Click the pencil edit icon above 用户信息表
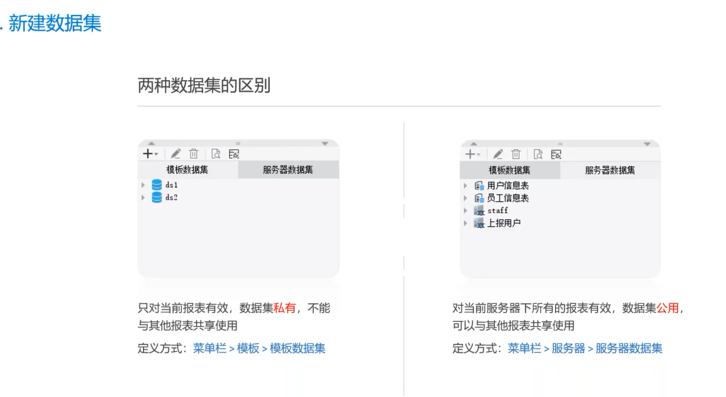726x397 pixels. click(498, 154)
